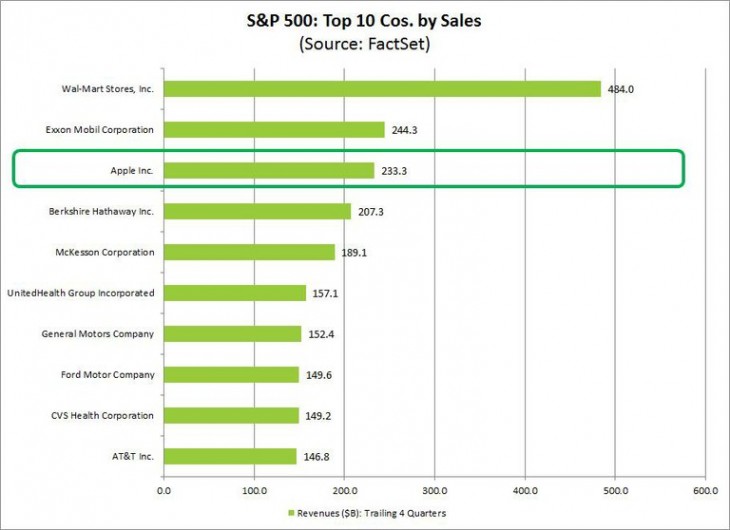Select the 233.3 data label
The height and width of the screenshot is (530, 730).
[x=393, y=171]
